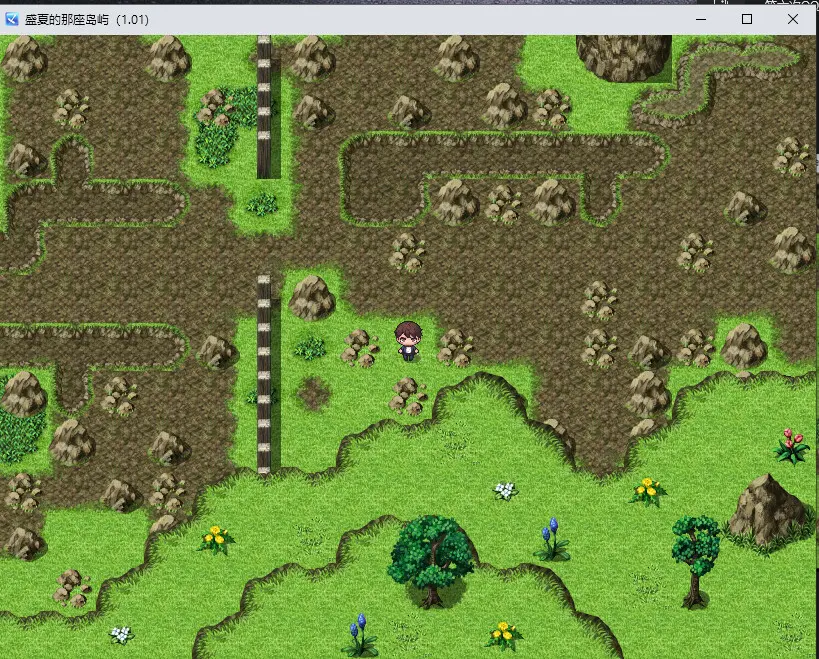The image size is (819, 659).
Task: Click the game's app icon in the title bar
Action: tap(11, 19)
